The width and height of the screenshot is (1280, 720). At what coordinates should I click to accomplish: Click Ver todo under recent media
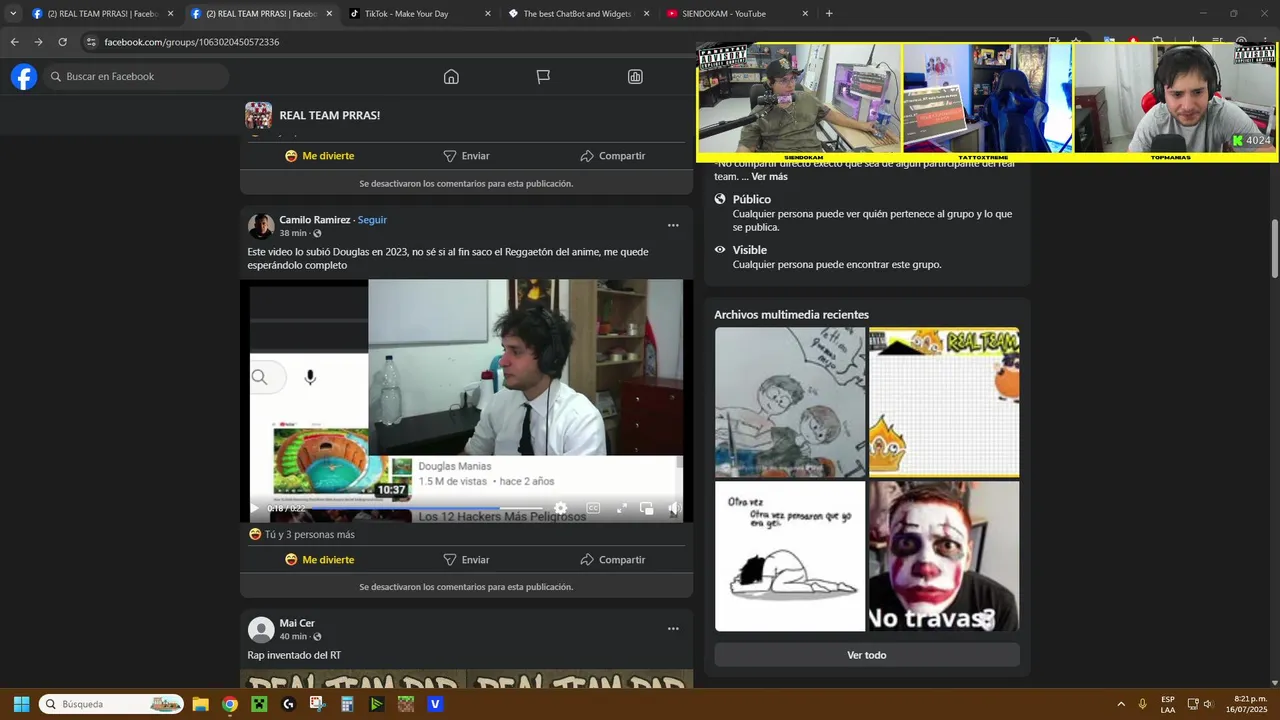click(x=867, y=655)
